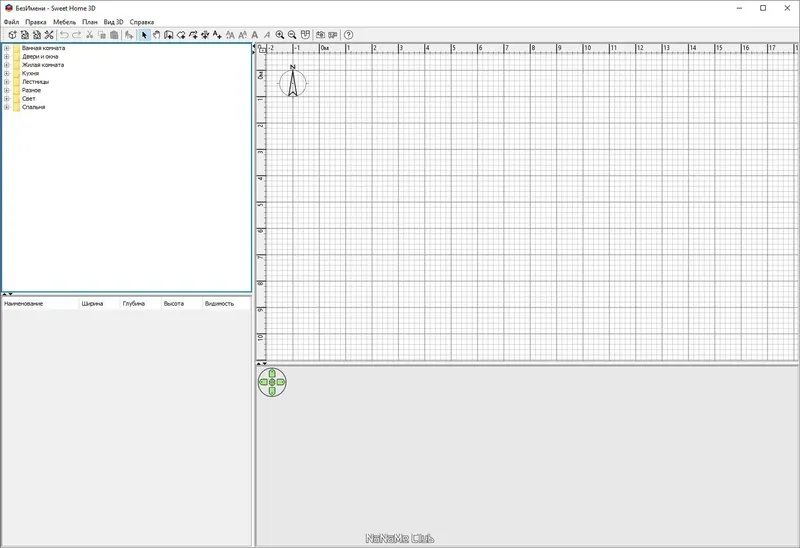Screen dimensions: 800x548
Task: Select the Двери и окна folder label
Action: 40,57
